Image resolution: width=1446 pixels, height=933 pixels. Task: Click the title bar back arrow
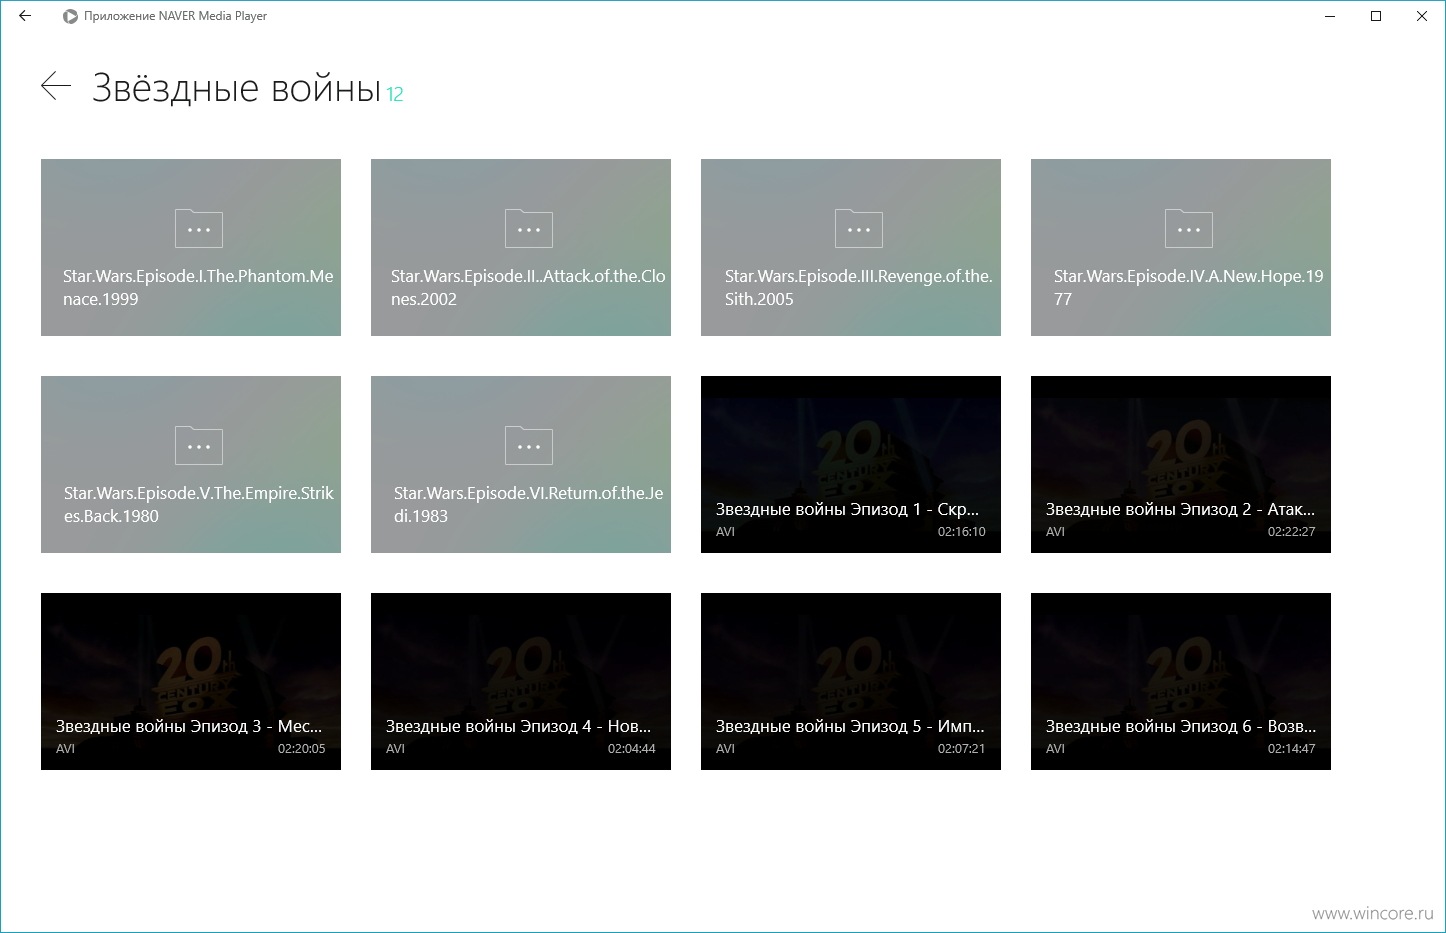tap(25, 16)
